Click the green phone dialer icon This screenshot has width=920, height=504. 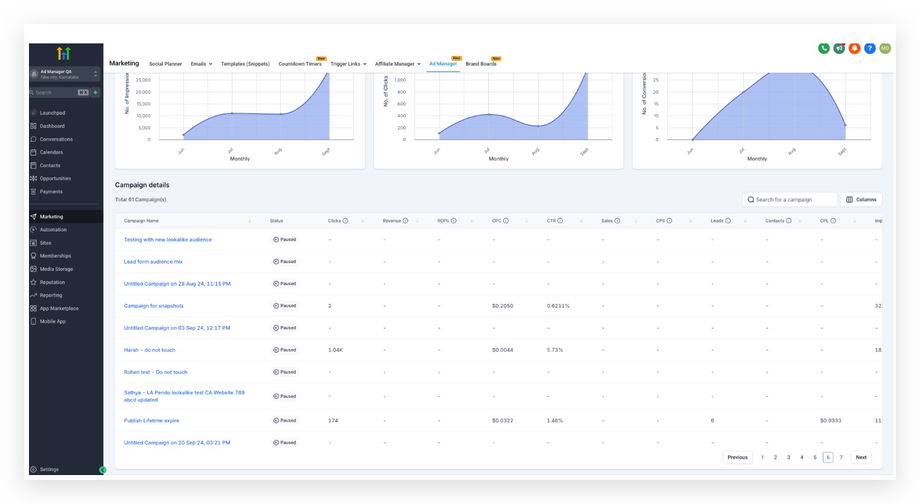824,48
